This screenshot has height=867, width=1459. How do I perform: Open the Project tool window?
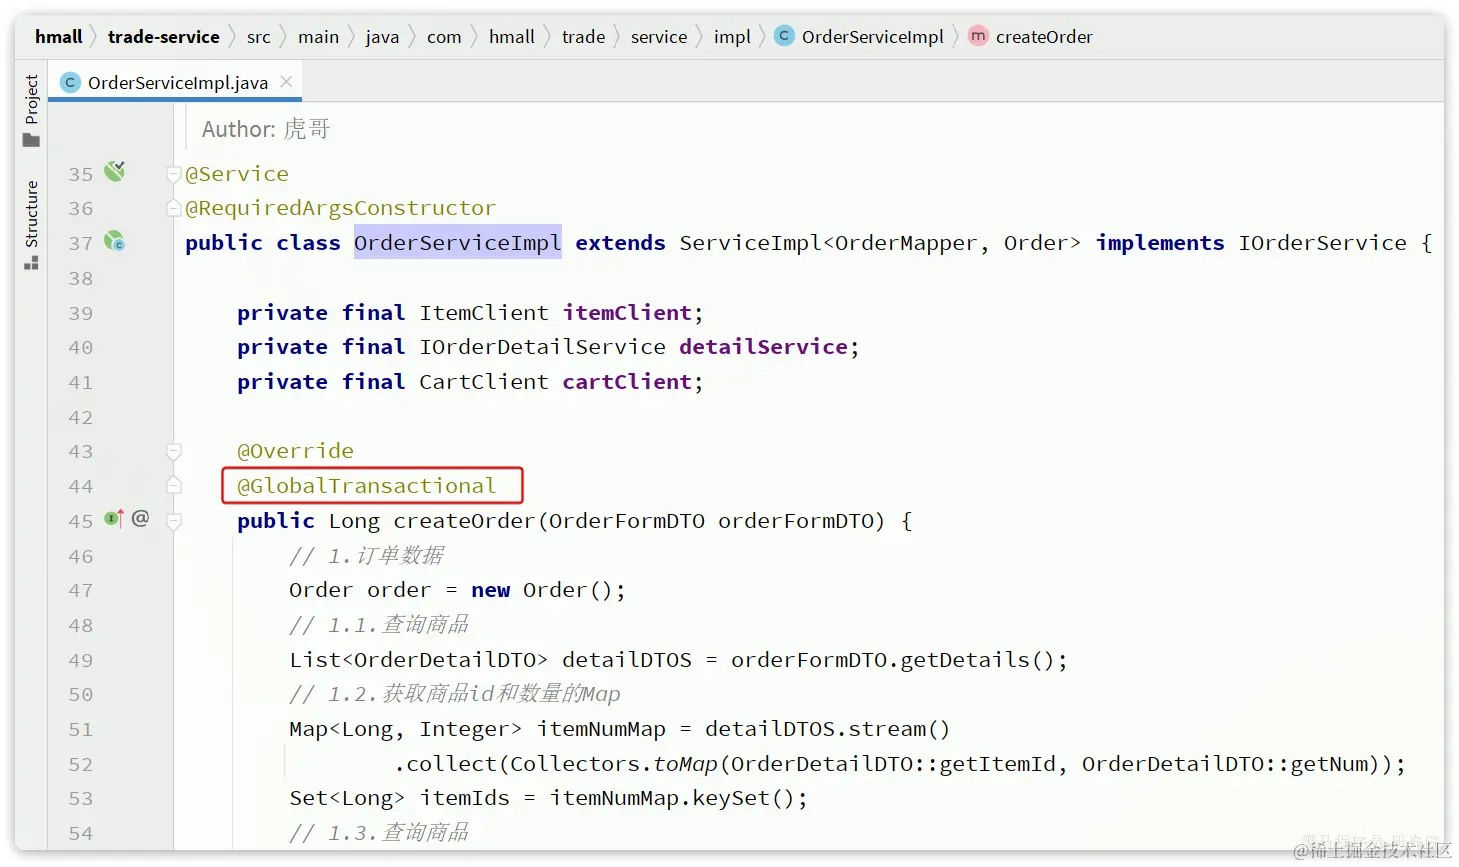tap(31, 110)
